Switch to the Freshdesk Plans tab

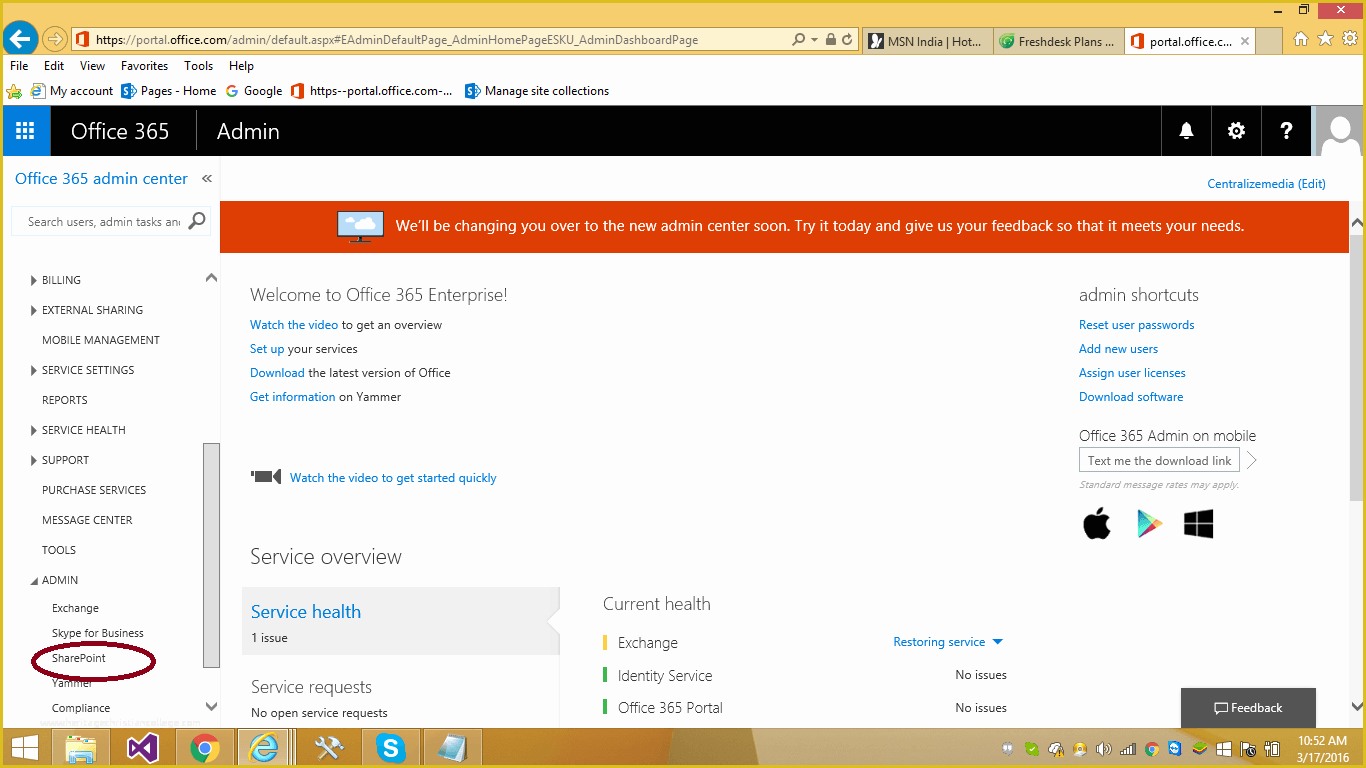[1057, 41]
